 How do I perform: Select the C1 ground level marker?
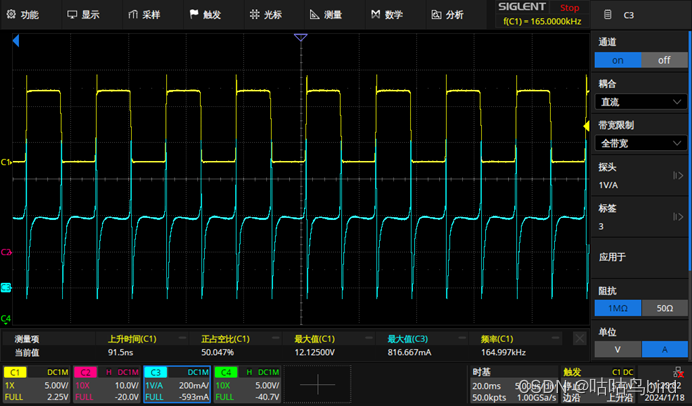6,162
